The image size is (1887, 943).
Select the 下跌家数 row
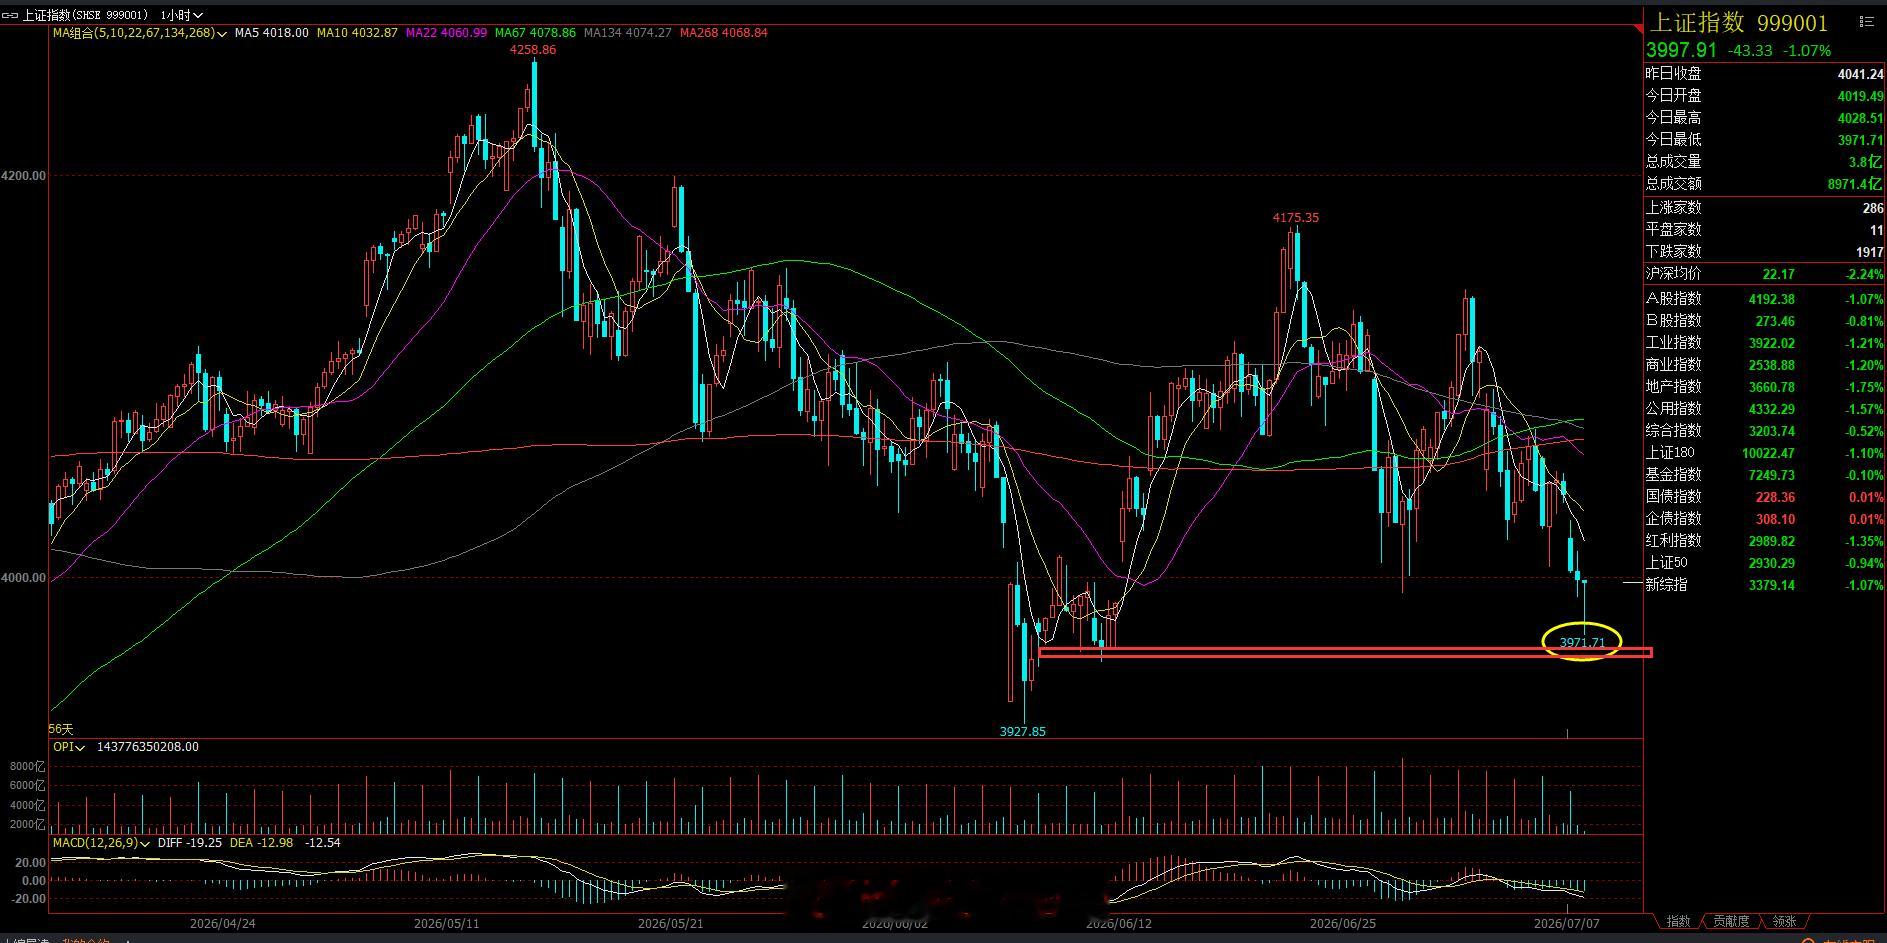click(1765, 252)
